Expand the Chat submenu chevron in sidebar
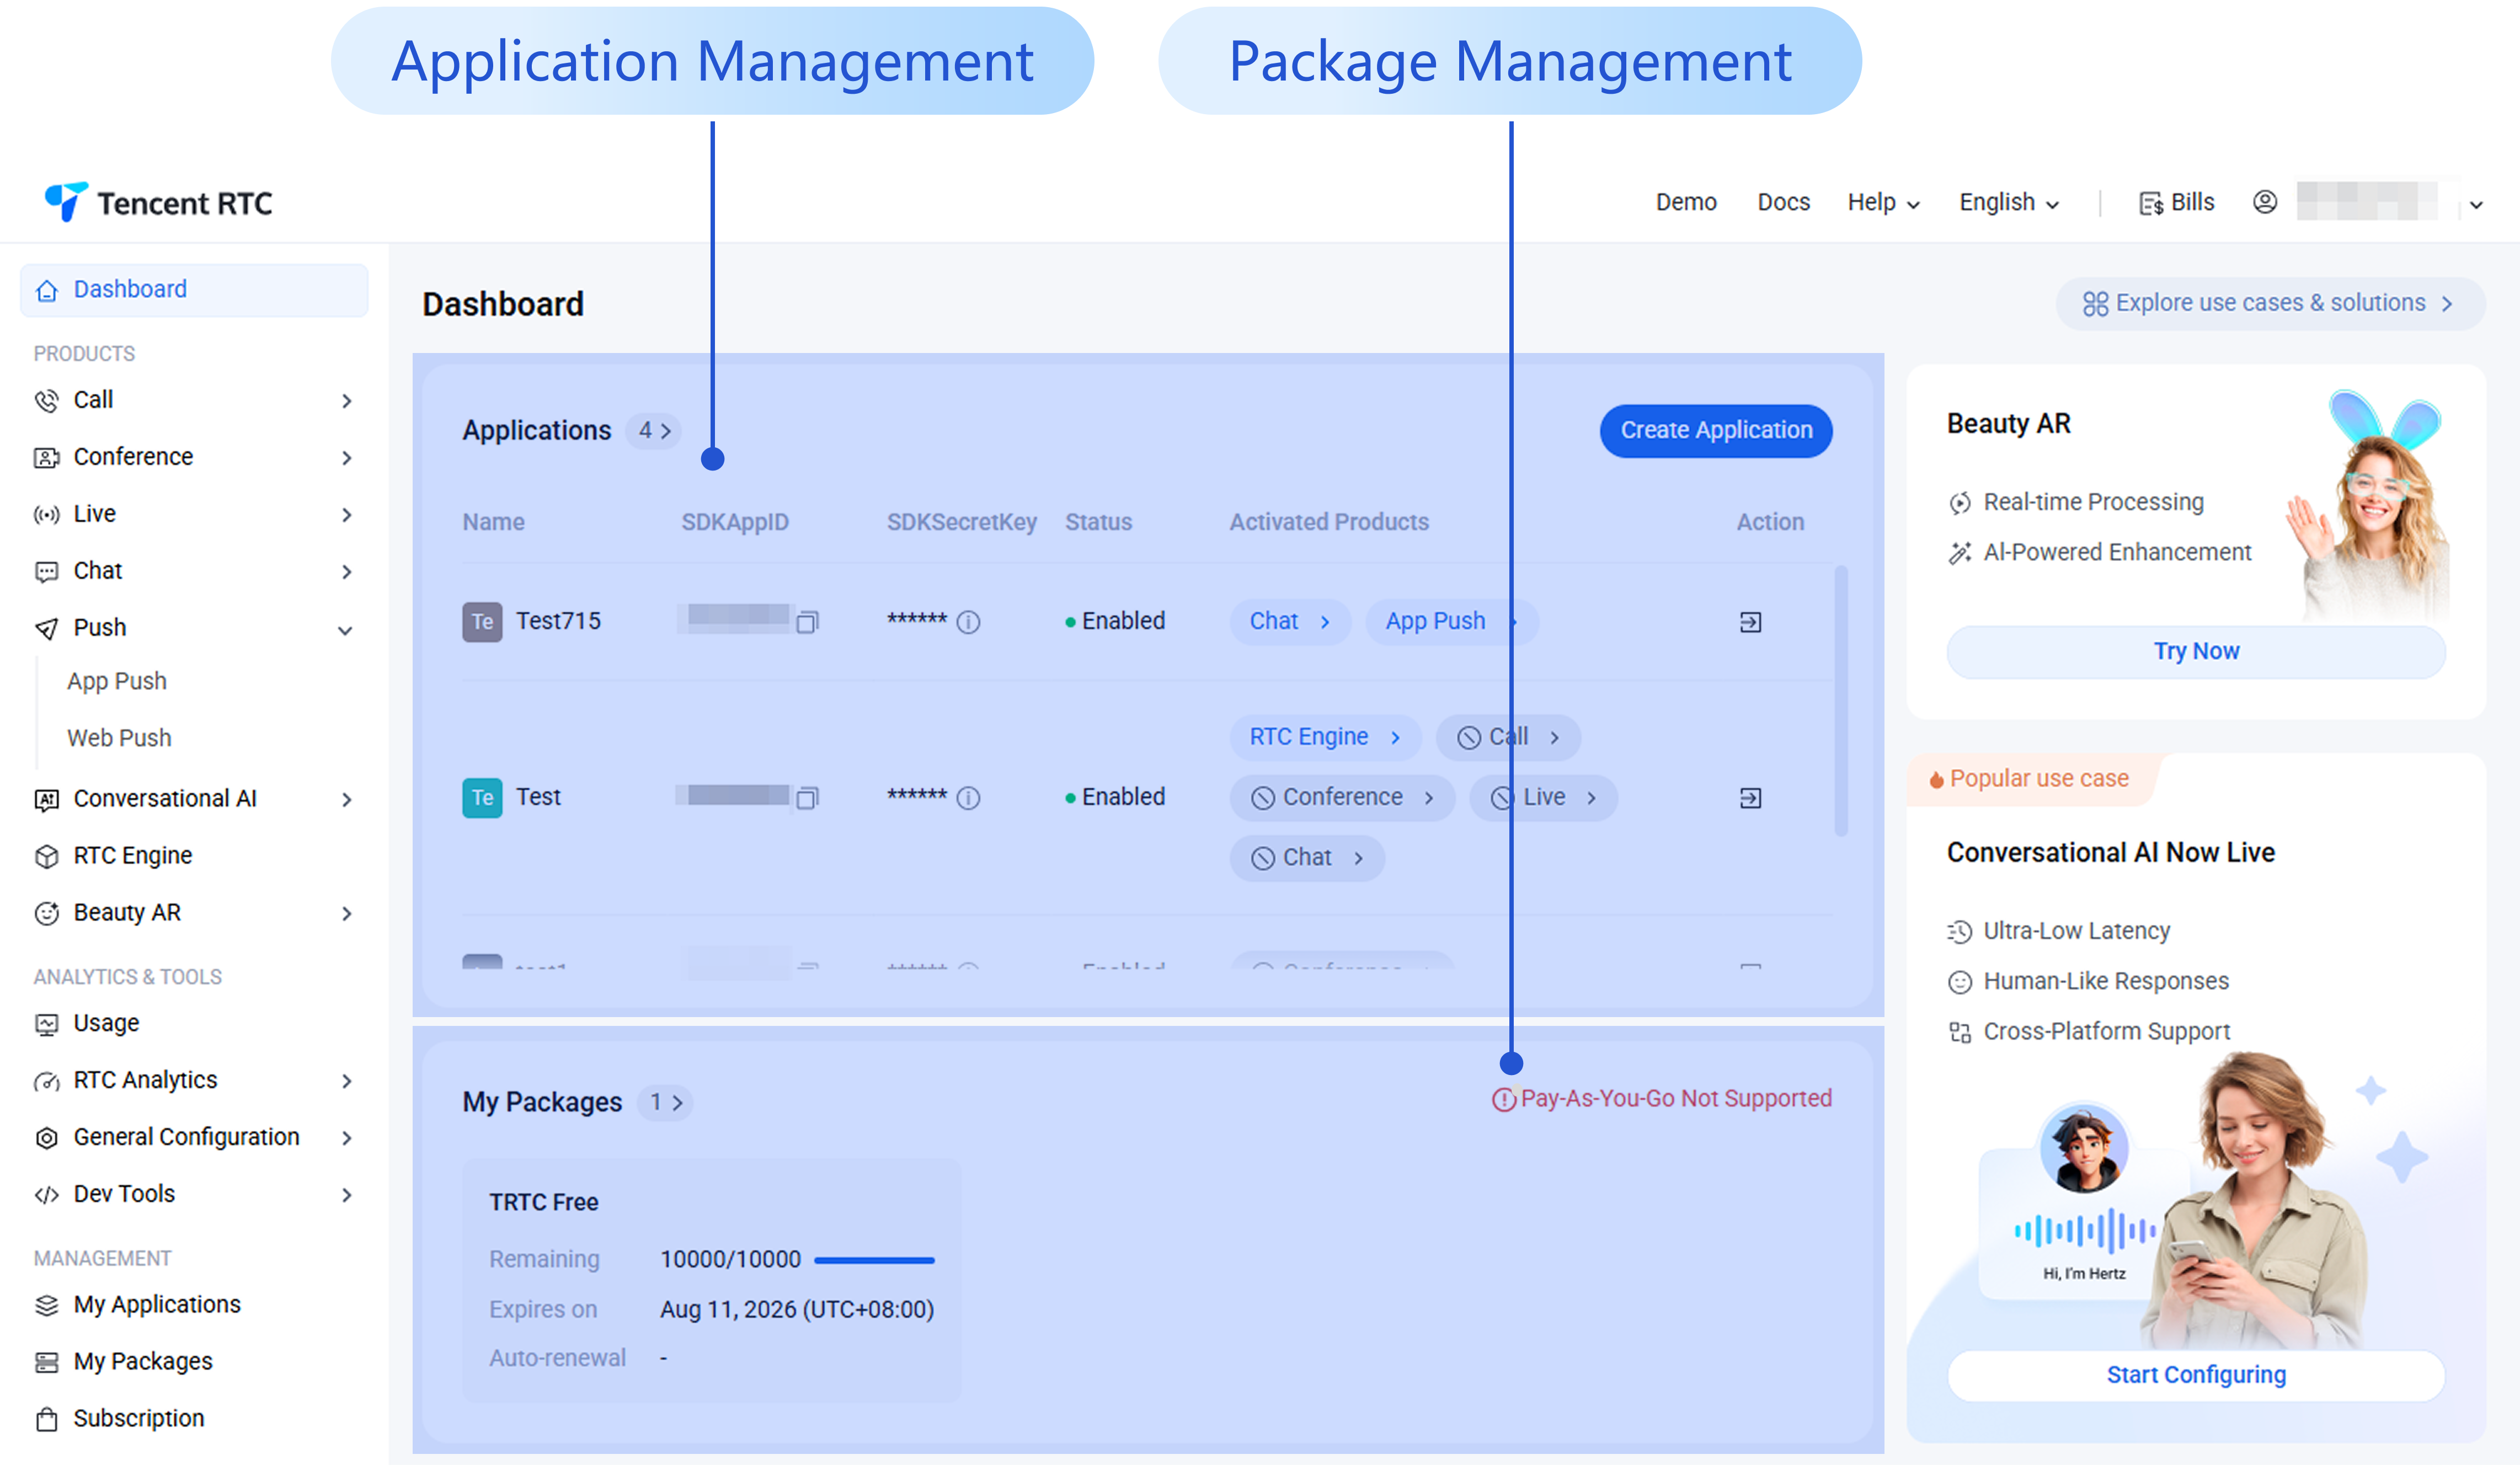Image resolution: width=2520 pixels, height=1476 pixels. [x=346, y=572]
